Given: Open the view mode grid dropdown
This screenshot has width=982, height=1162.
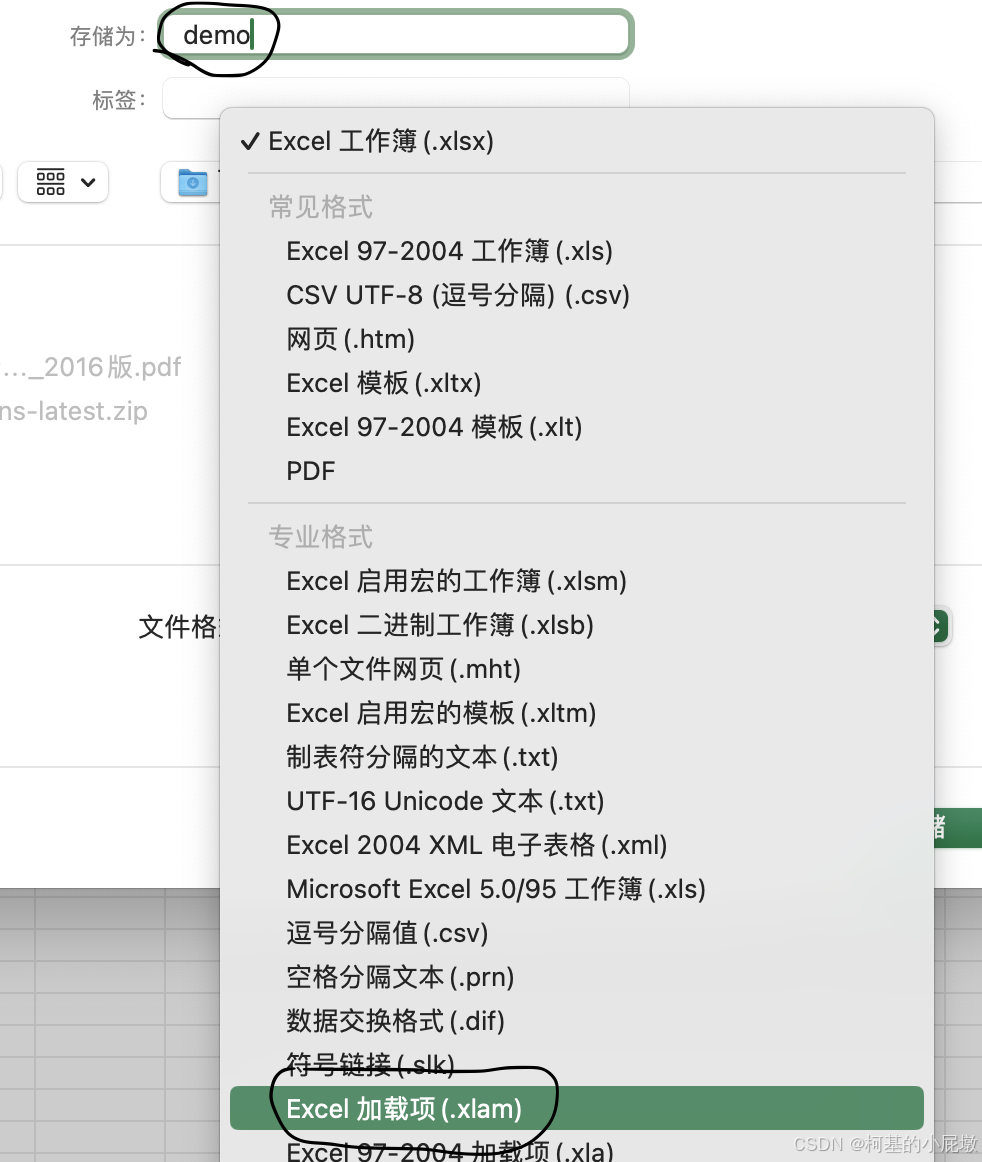Looking at the screenshot, I should pos(63,182).
